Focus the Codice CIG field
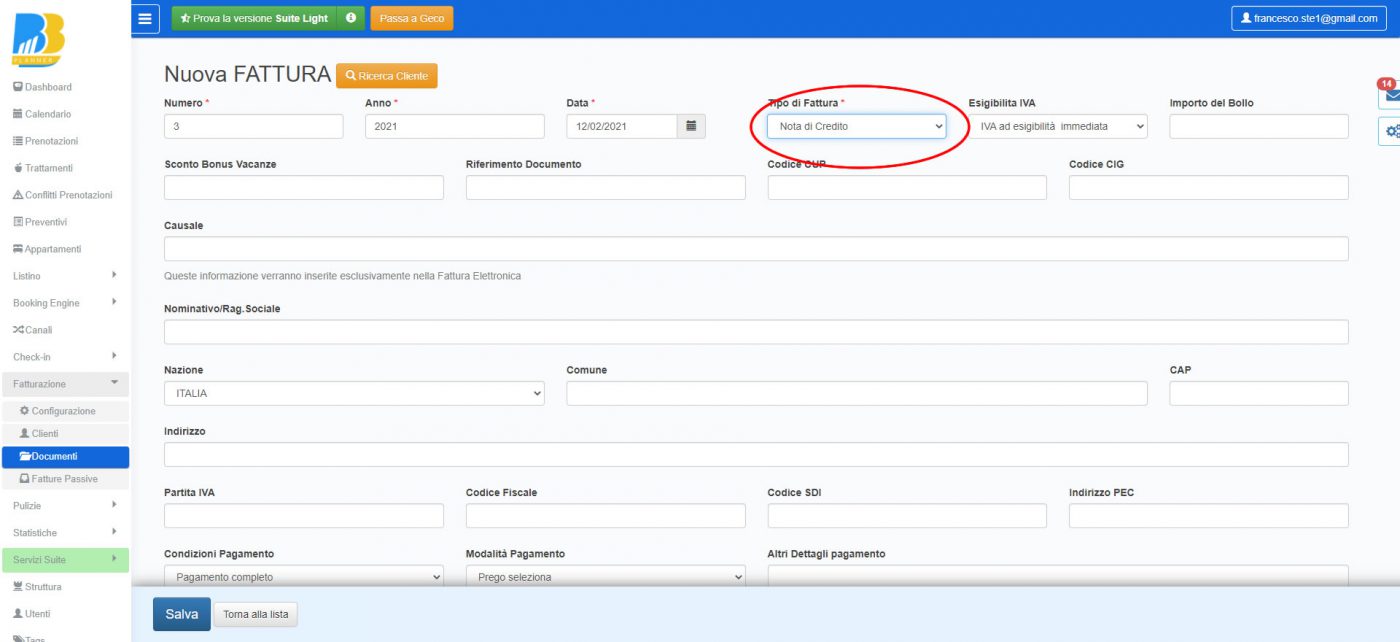 [1209, 187]
